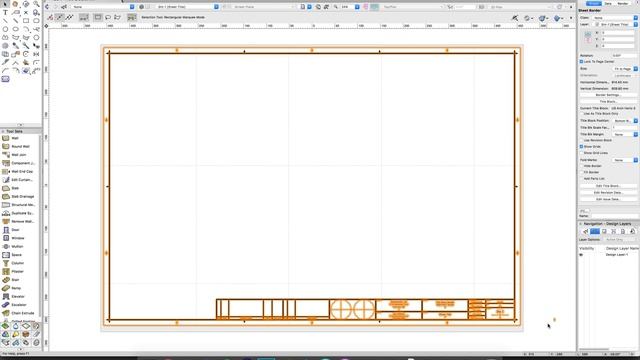Toggle Show Grid Lines checkbox
640x360 pixels.
coord(581,153)
